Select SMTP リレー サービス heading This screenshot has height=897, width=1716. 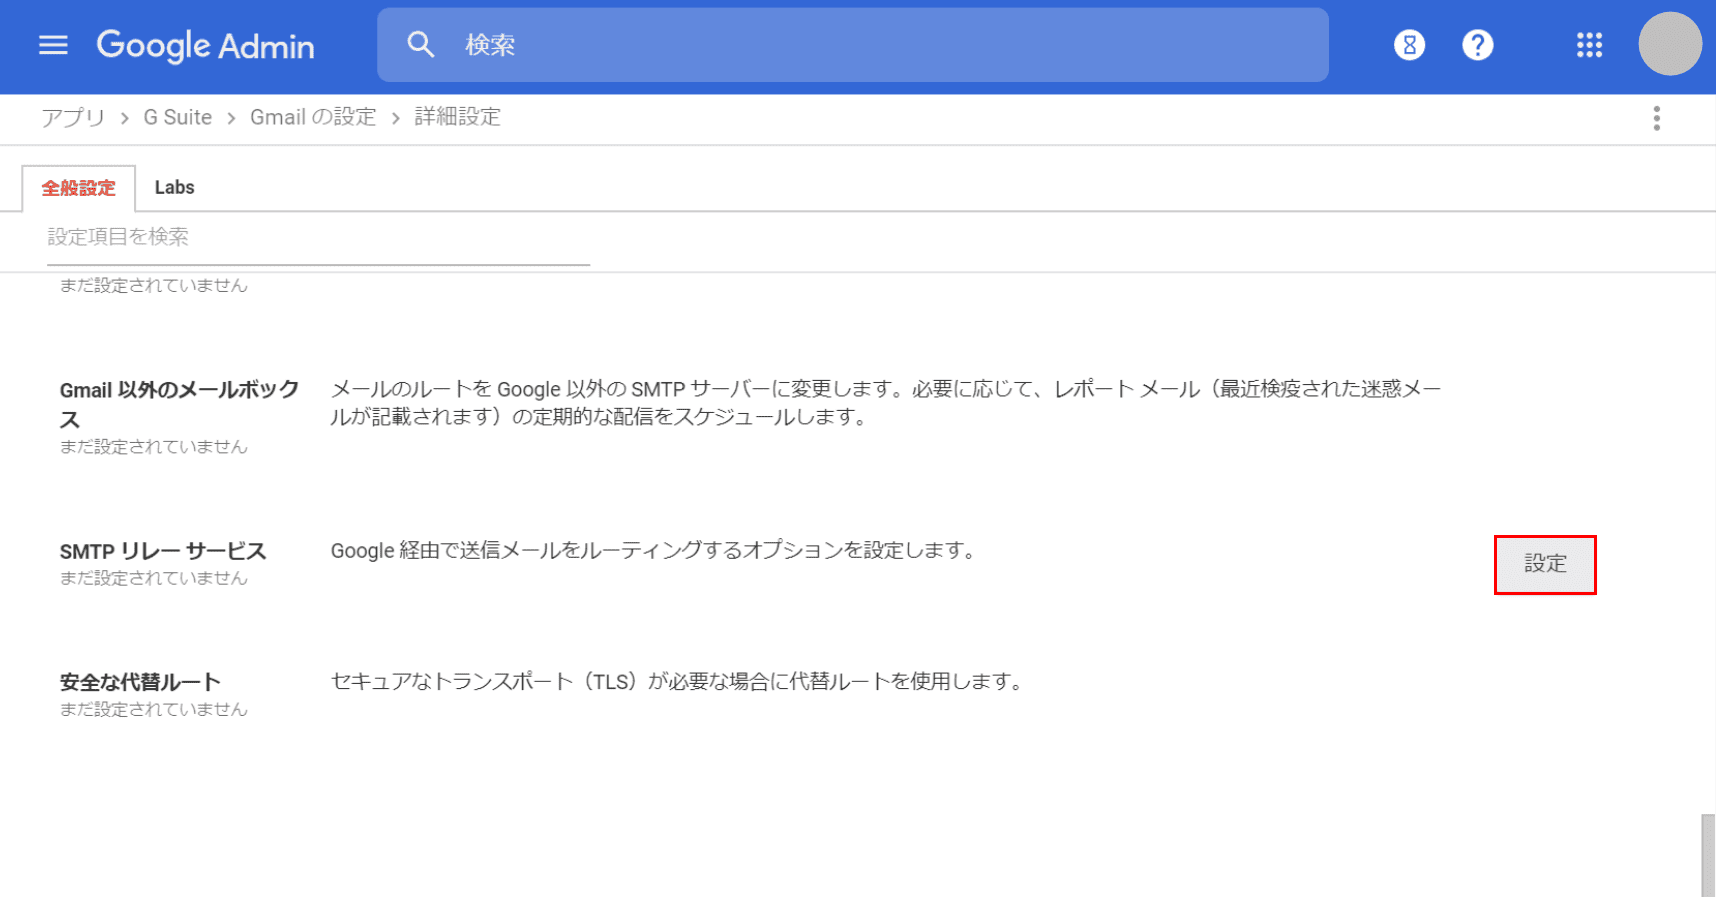tap(163, 551)
